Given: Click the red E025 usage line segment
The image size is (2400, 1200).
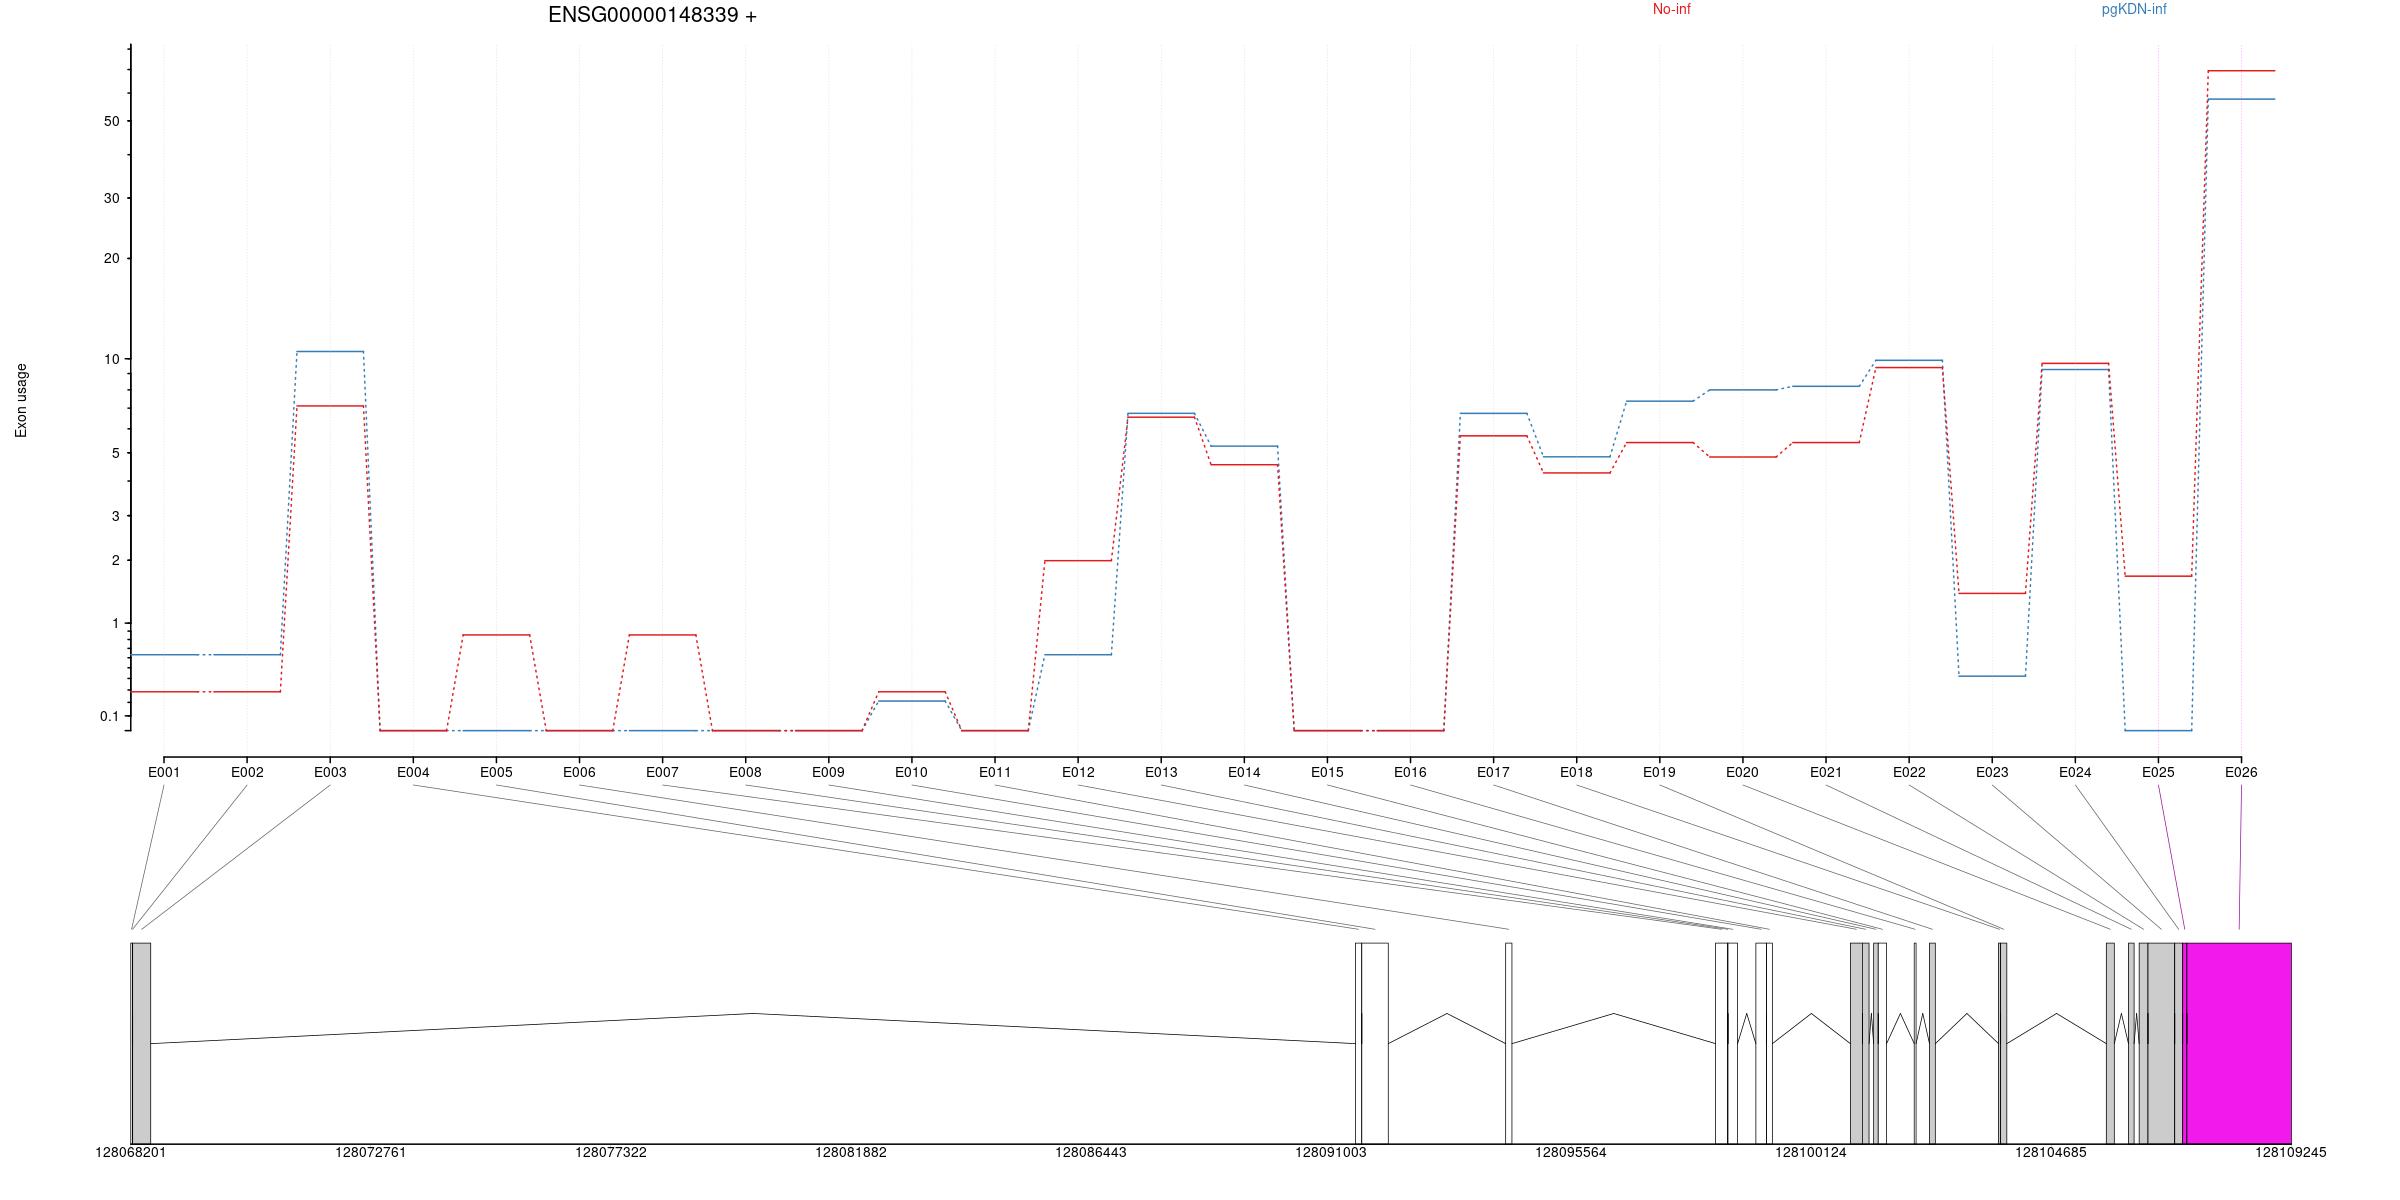Looking at the screenshot, I should (2158, 576).
